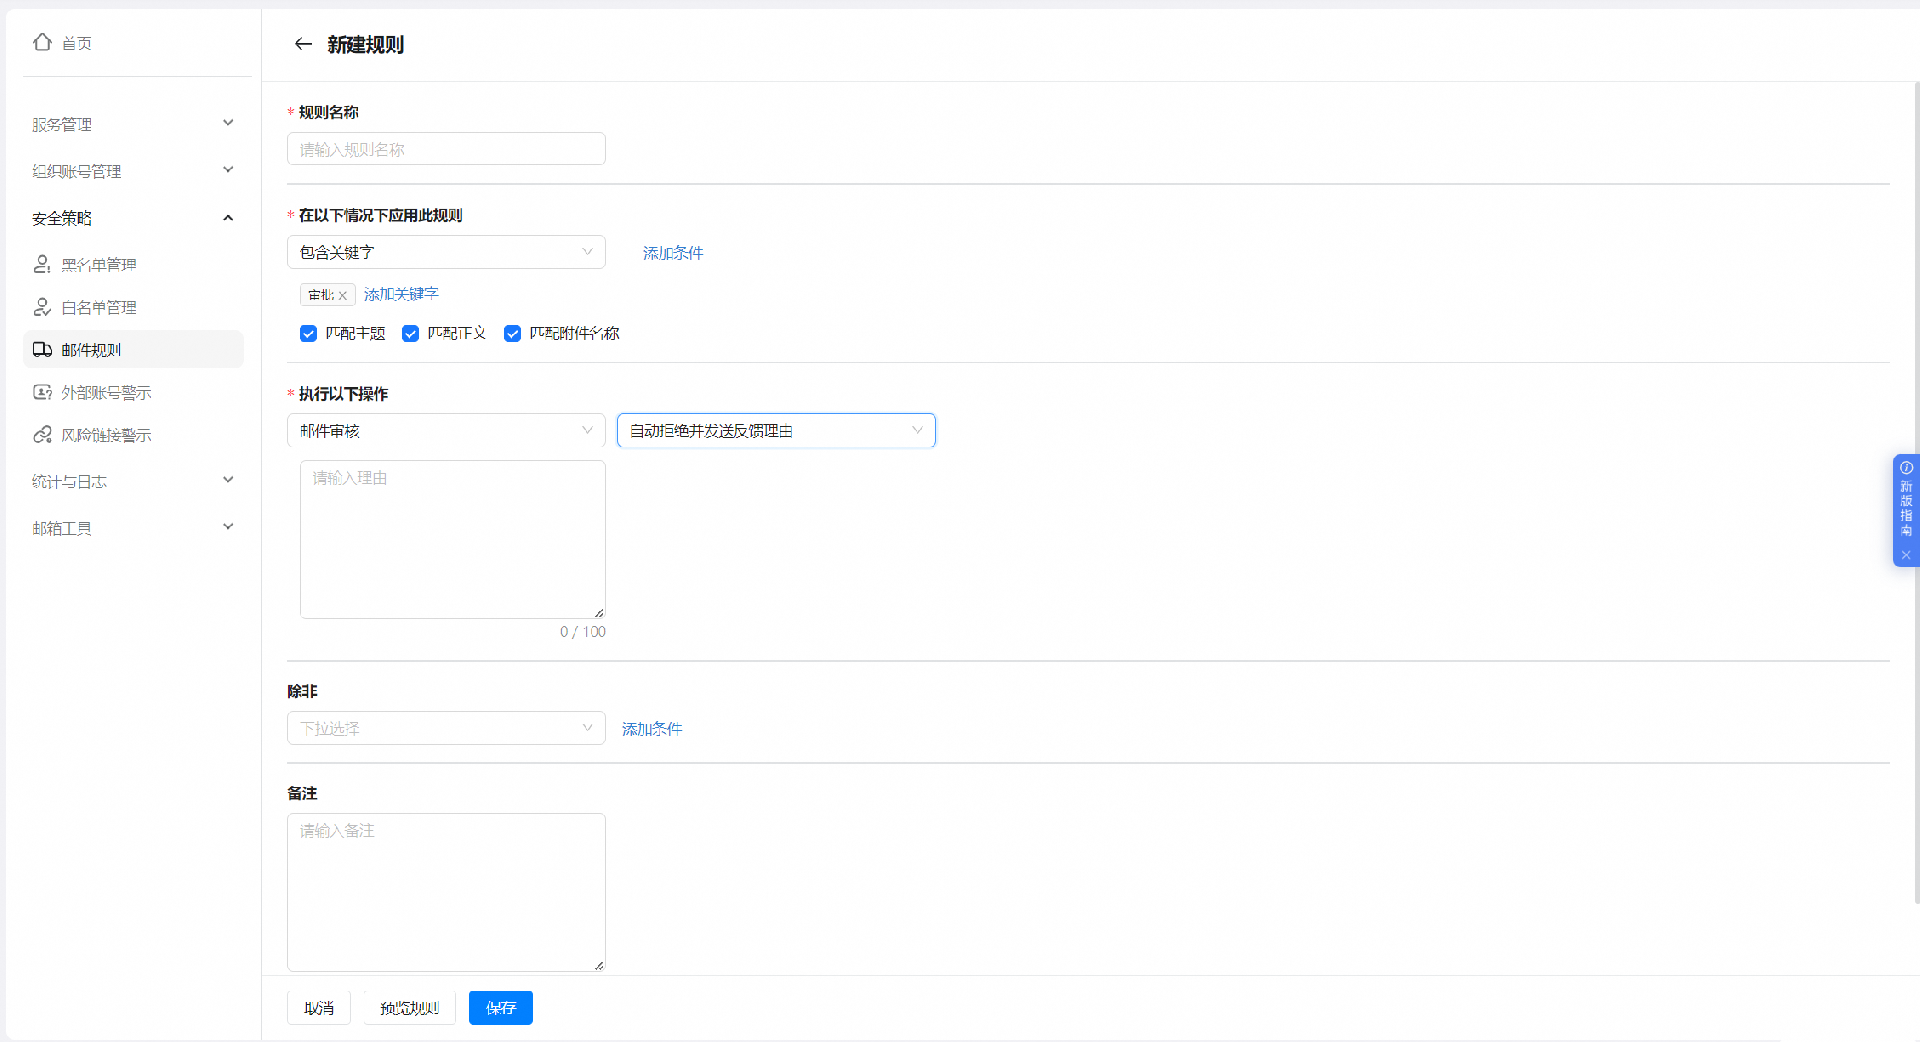
Task: Open 黑名单管理 via its person icon
Action: [x=42, y=264]
